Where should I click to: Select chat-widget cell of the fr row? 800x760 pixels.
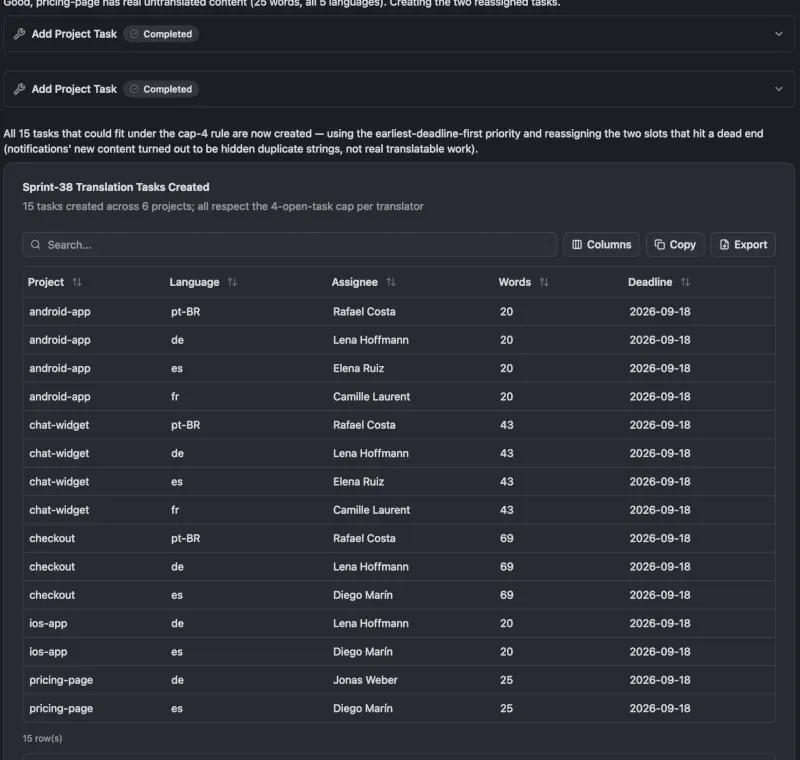[59, 510]
